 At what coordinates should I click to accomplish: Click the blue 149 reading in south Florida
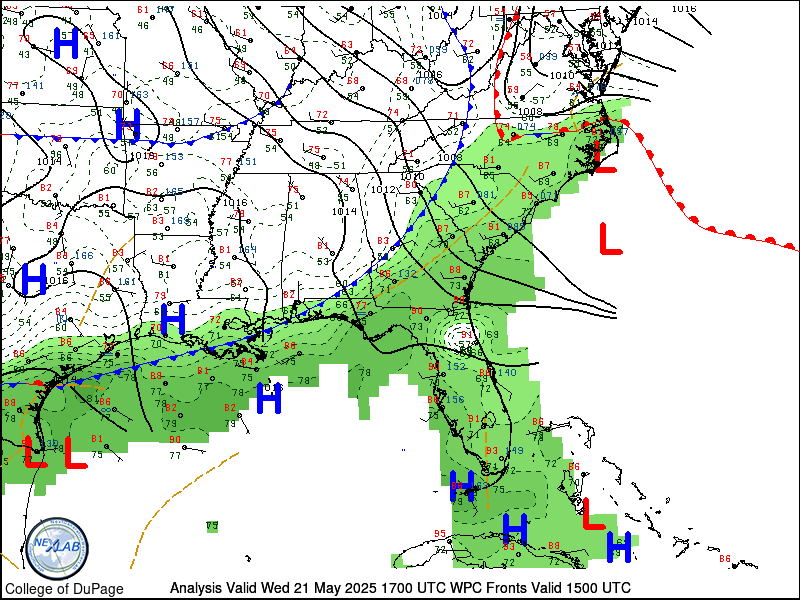(514, 451)
